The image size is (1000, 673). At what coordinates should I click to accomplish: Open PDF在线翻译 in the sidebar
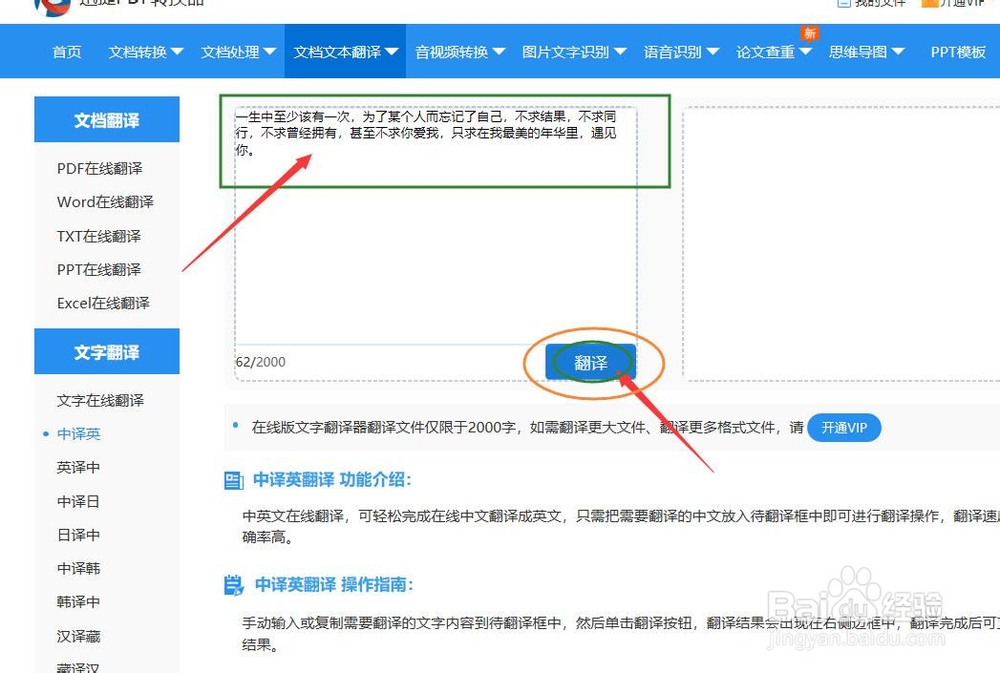click(99, 168)
